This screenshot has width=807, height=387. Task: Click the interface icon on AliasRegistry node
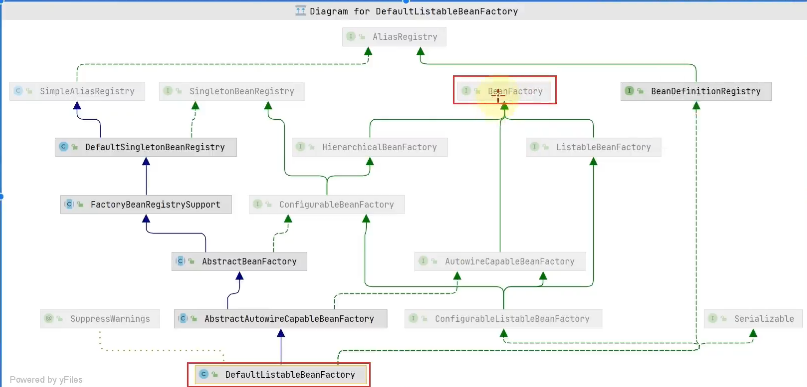coord(351,37)
